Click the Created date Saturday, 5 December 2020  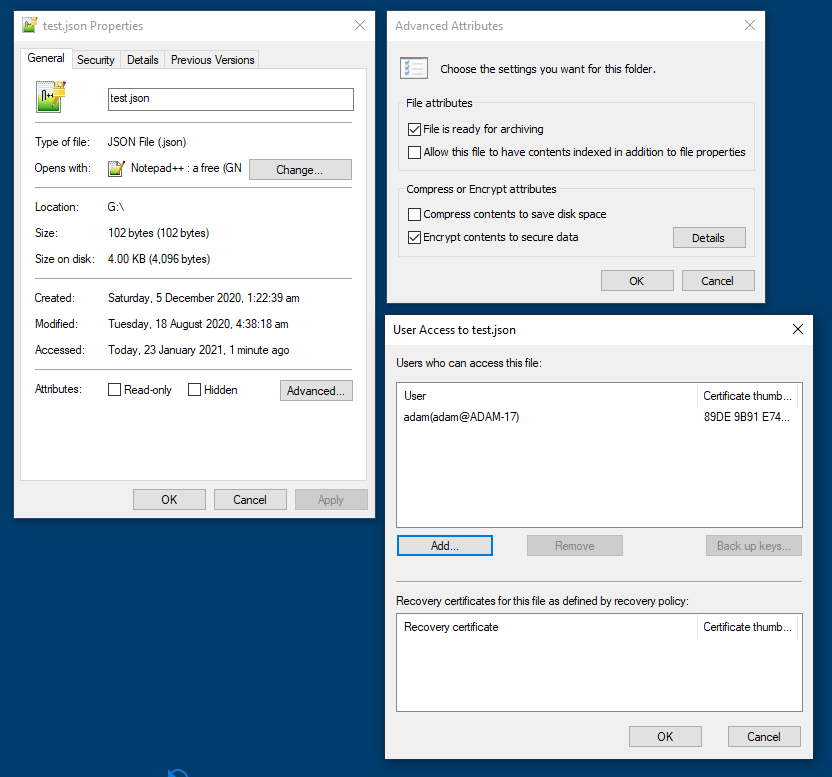pos(204,298)
